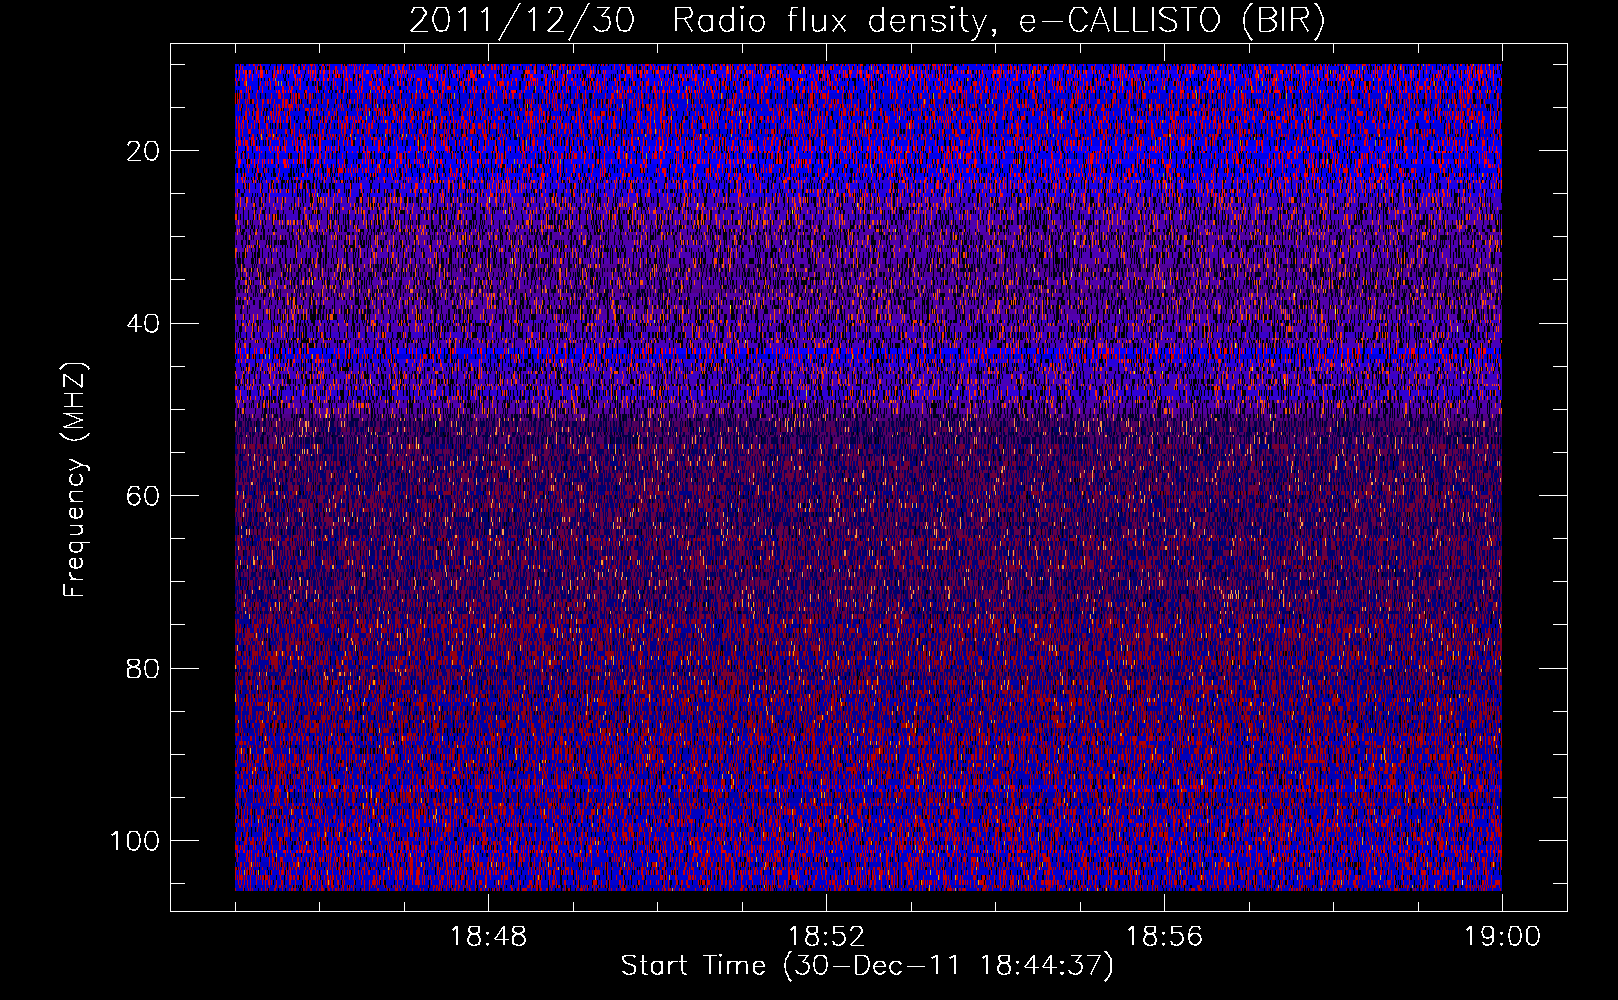Image resolution: width=1618 pixels, height=1000 pixels.
Task: Click the 40 frequency tick label
Action: click(x=143, y=324)
